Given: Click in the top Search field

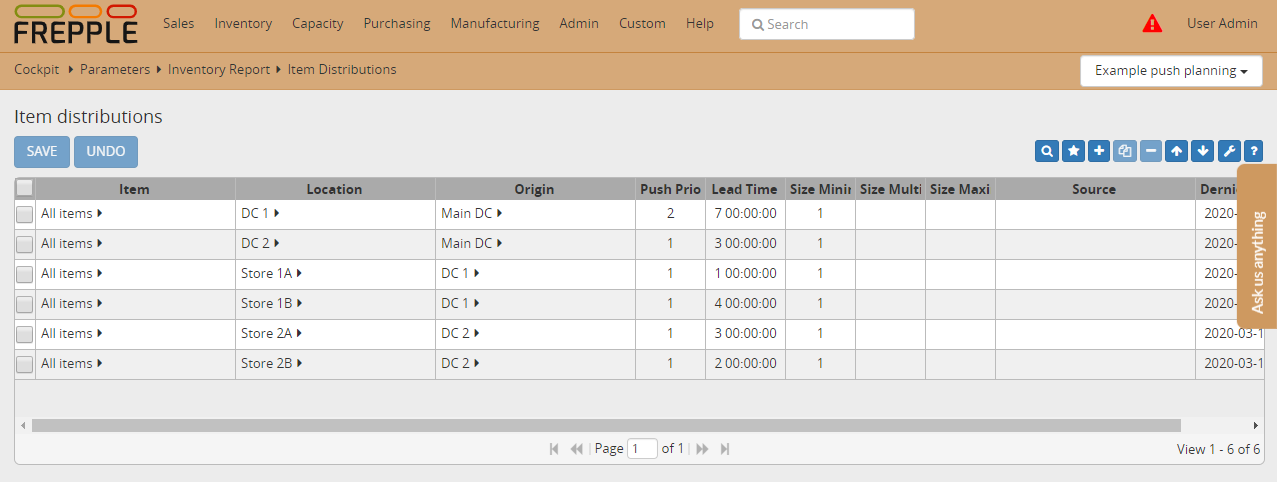Looking at the screenshot, I should [x=827, y=24].
